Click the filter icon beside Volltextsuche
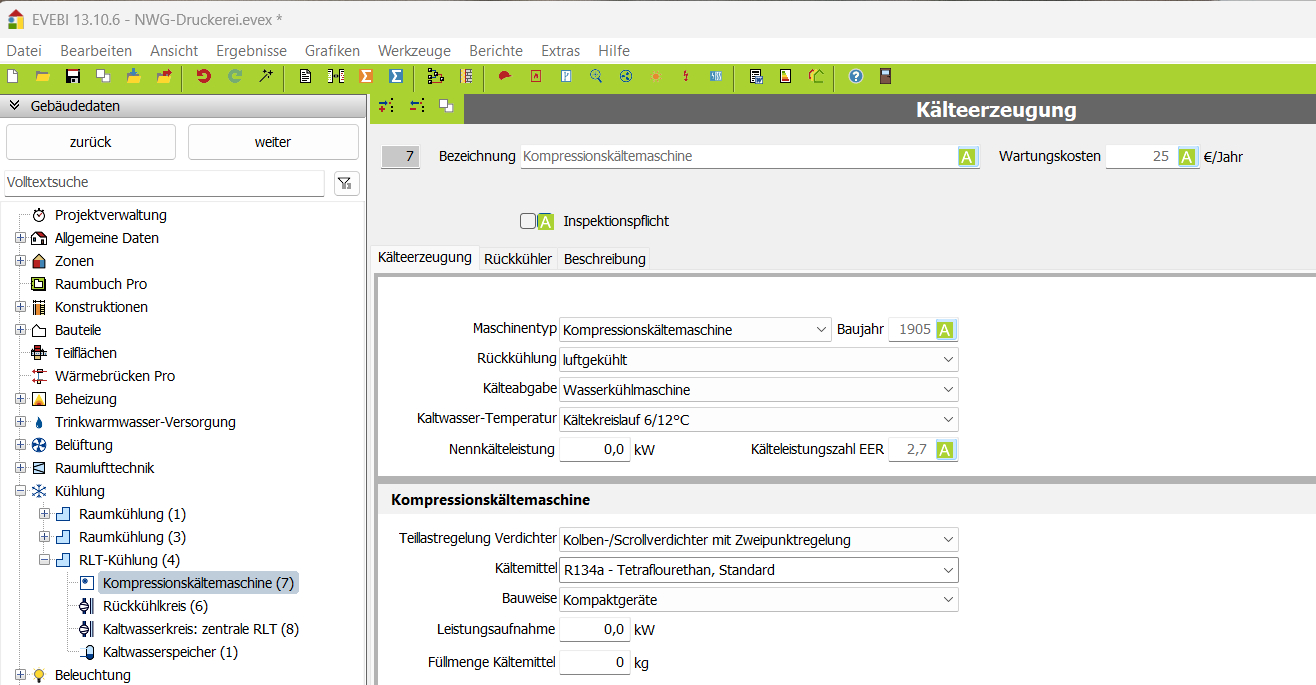 pos(346,182)
